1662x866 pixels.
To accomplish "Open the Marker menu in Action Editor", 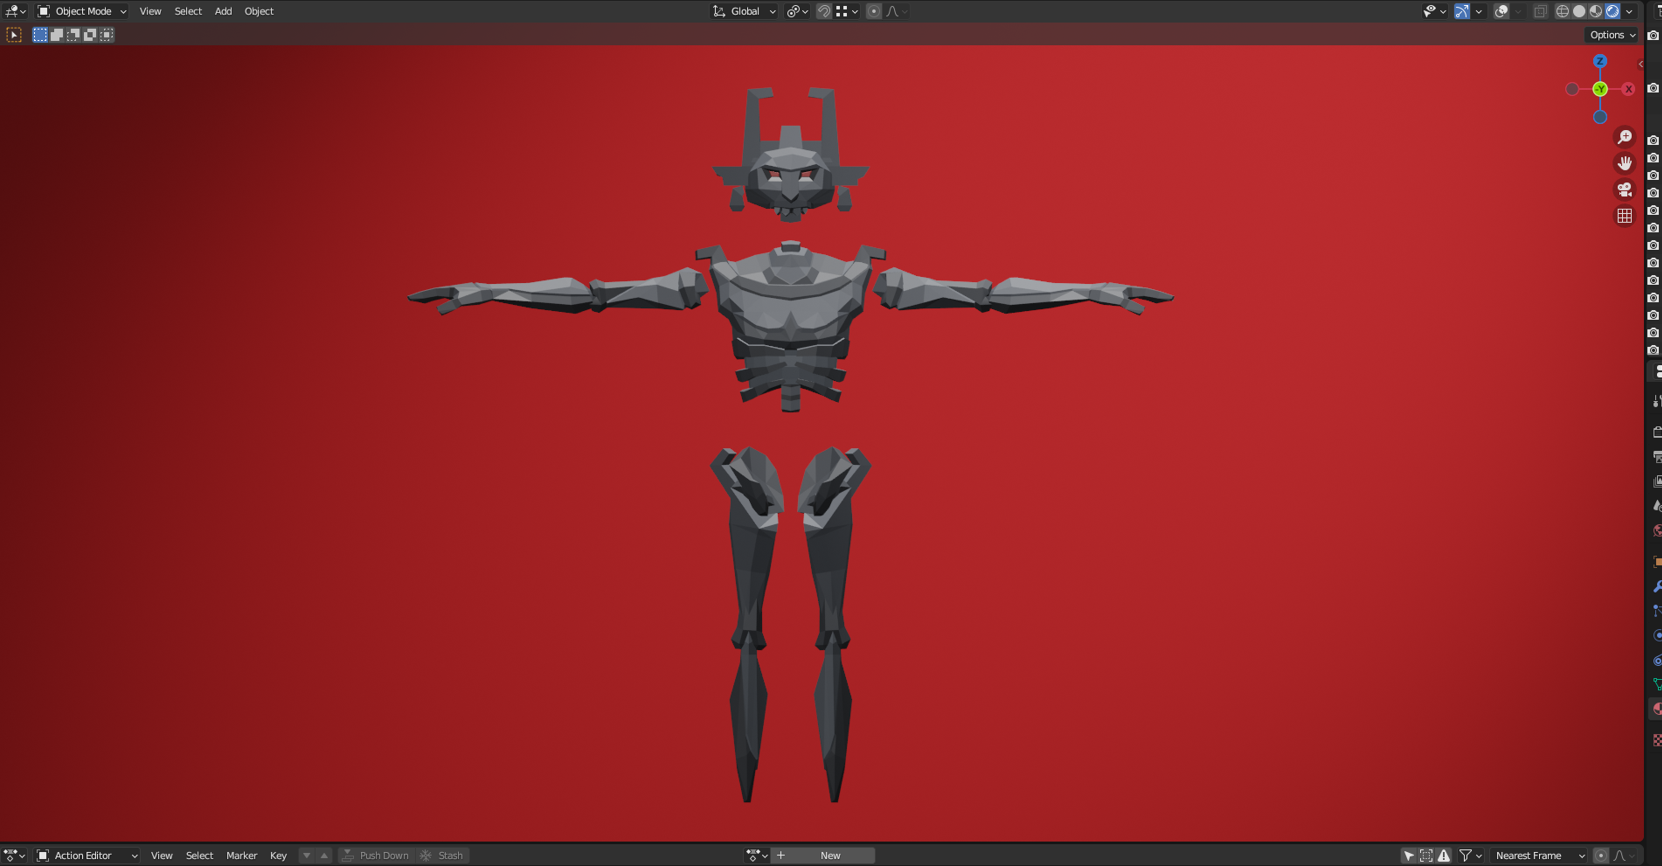I will click(241, 855).
